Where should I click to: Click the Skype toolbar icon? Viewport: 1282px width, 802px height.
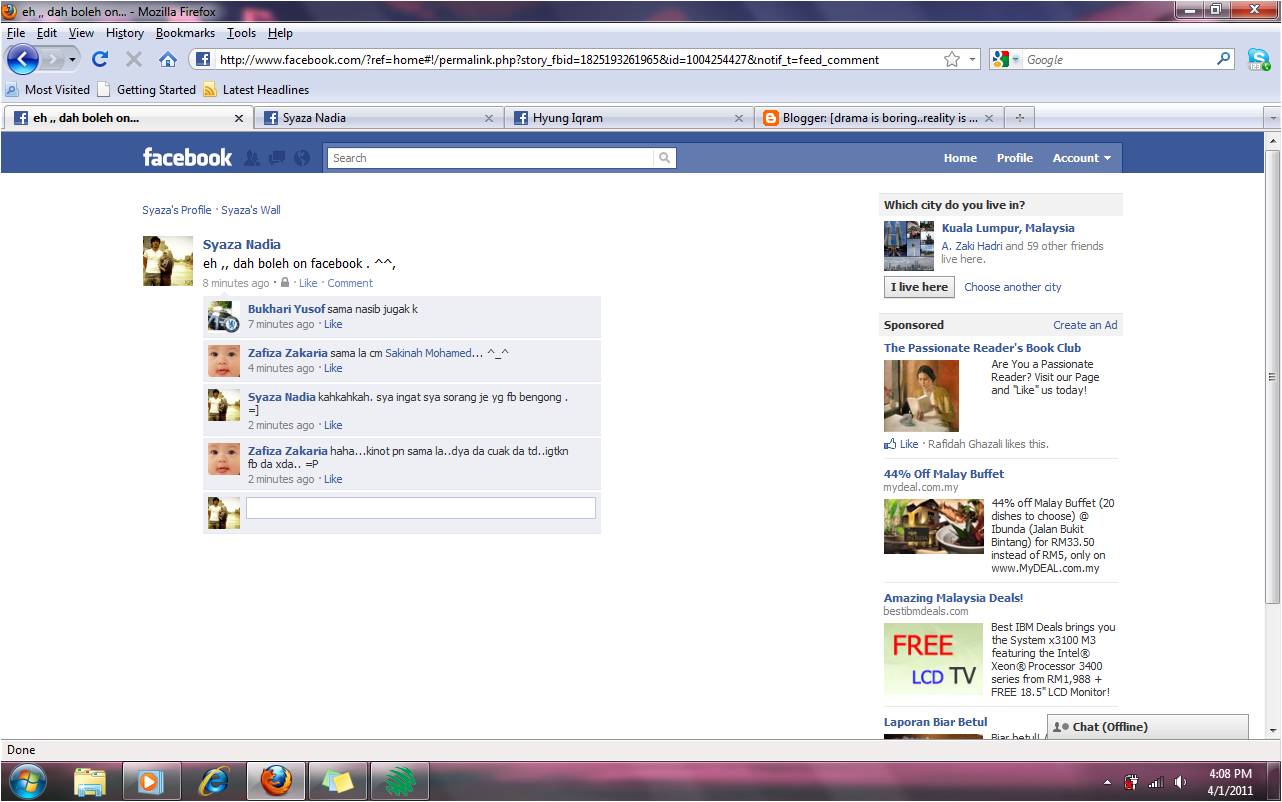coord(1258,59)
